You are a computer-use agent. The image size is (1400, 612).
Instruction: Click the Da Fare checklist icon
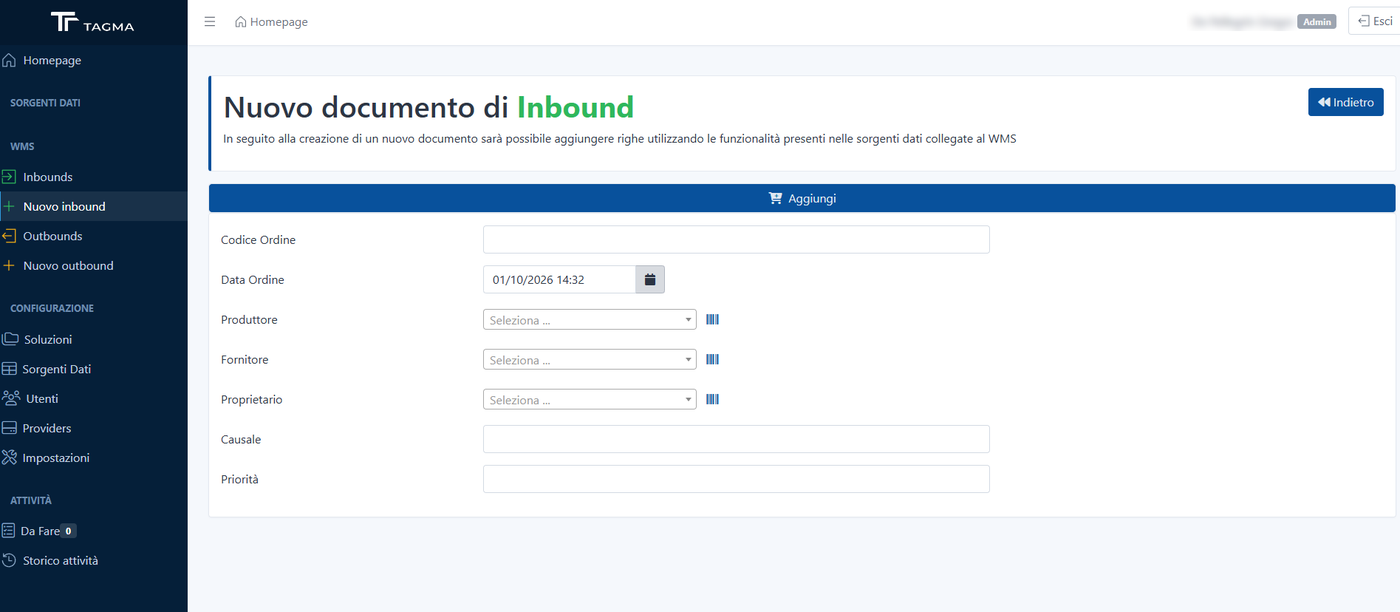coord(8,531)
